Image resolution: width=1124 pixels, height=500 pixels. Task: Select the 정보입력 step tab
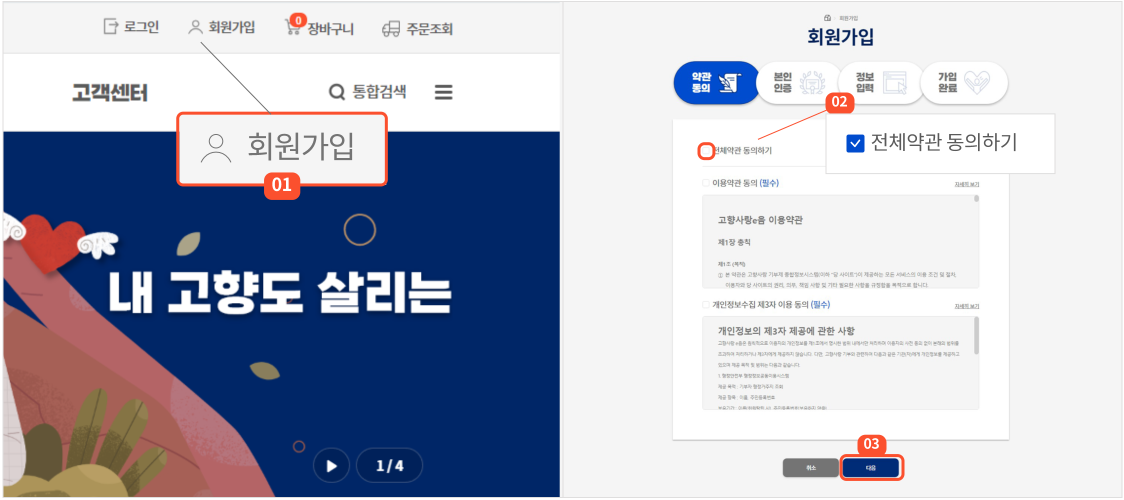point(881,83)
